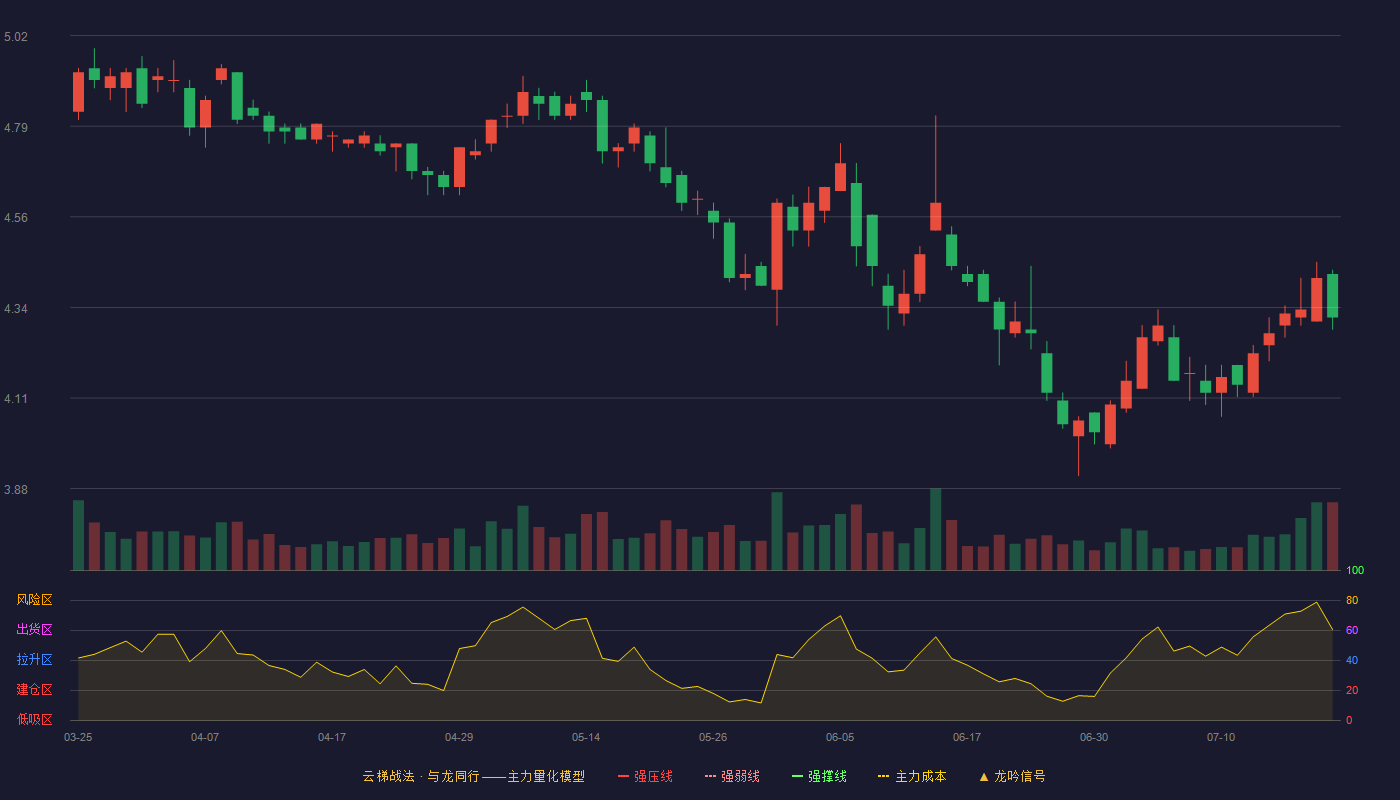
Task: Click the 03-25 date axis label
Action: pos(78,737)
